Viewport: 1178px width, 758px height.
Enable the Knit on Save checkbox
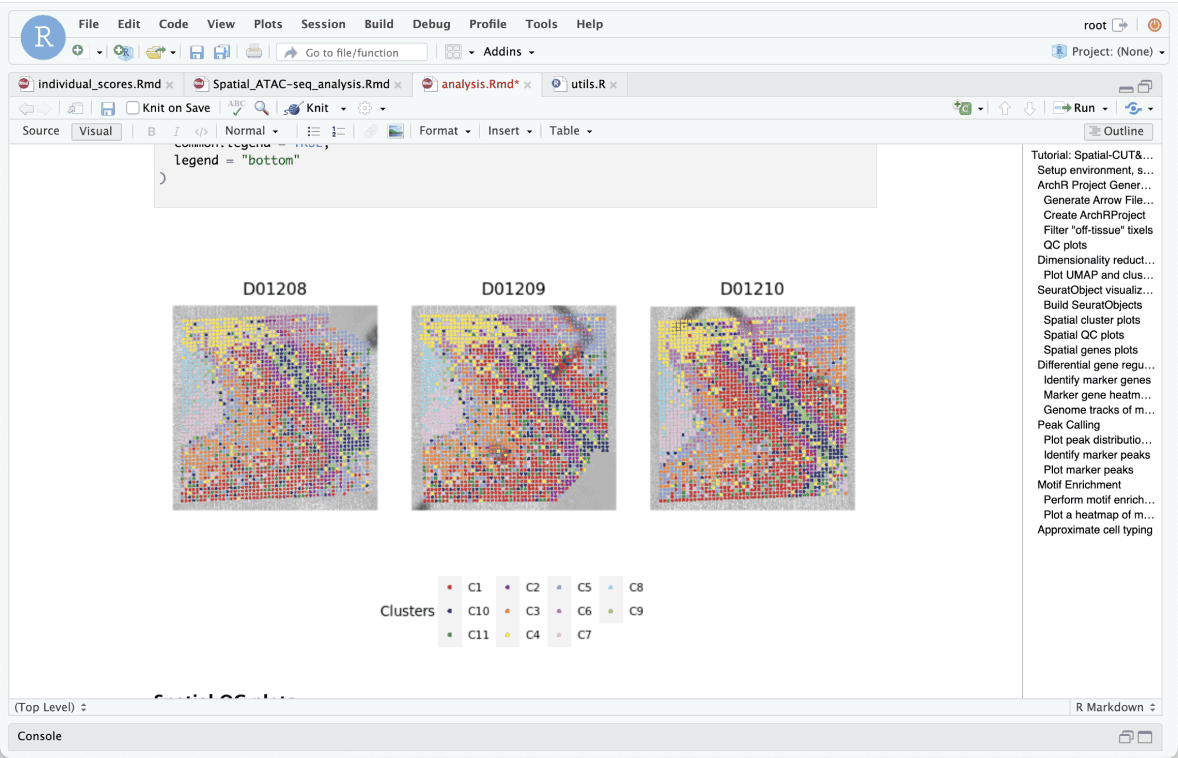[x=133, y=108]
